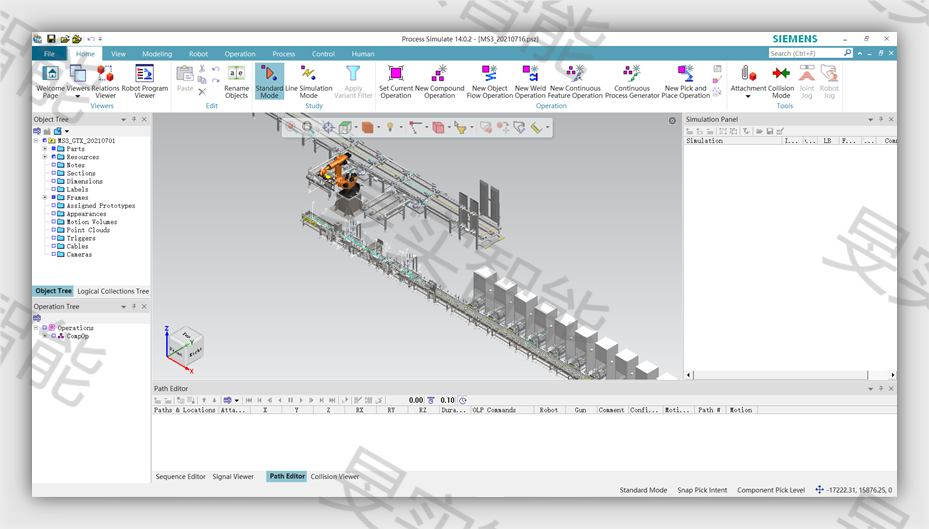Open the Modeling ribbon tab
The height and width of the screenshot is (529, 929).
(156, 54)
